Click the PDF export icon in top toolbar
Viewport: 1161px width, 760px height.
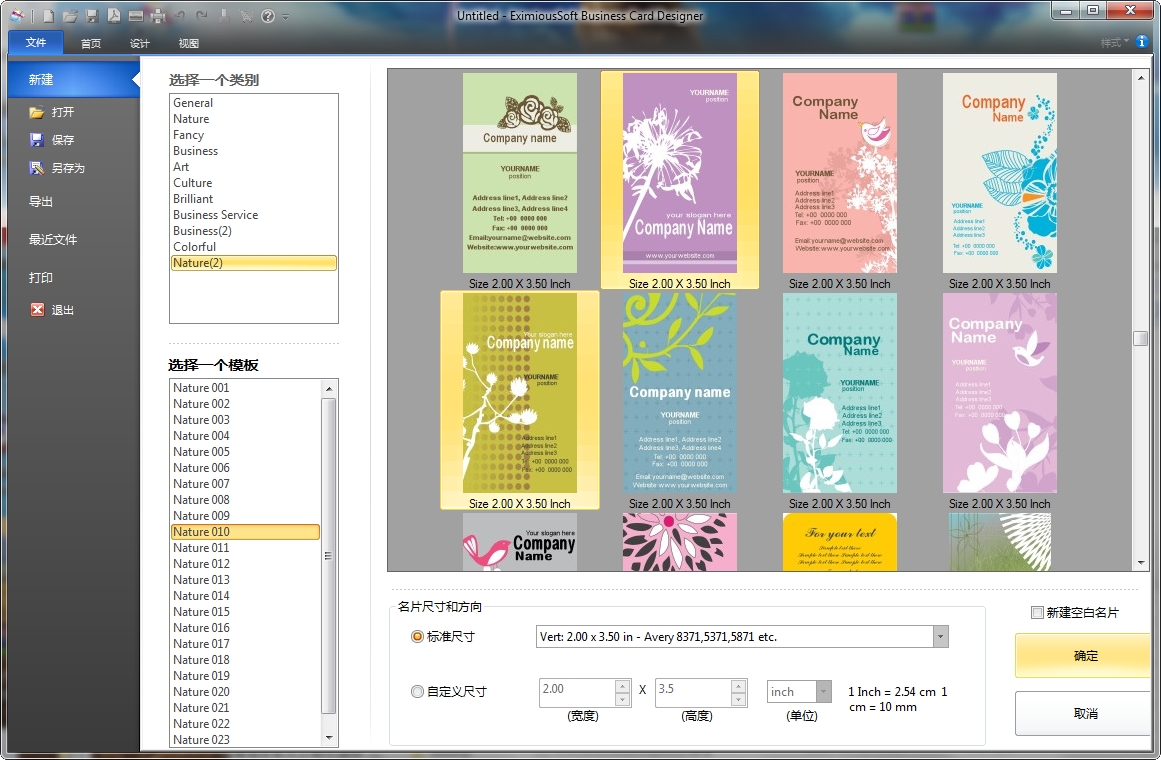tap(114, 16)
